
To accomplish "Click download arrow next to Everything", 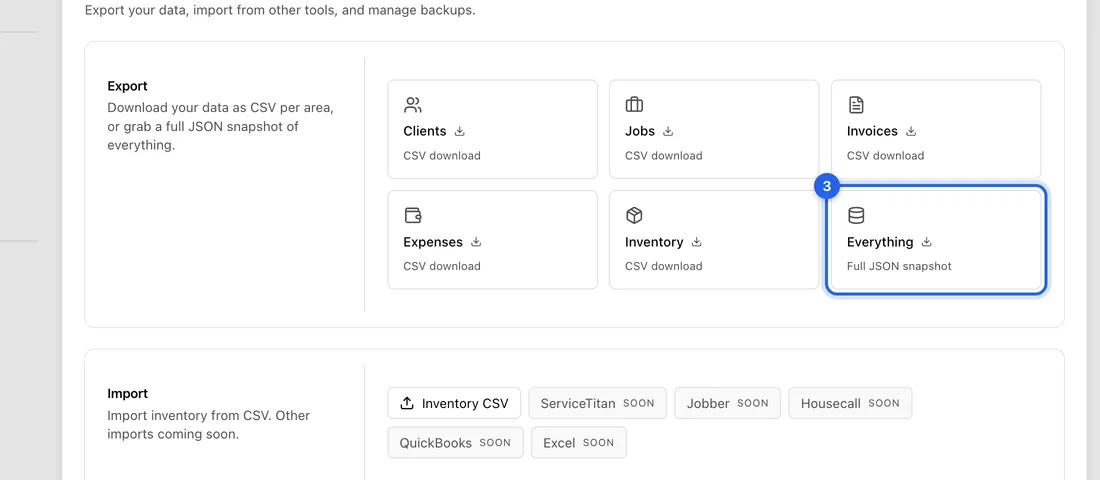I will coord(927,242).
